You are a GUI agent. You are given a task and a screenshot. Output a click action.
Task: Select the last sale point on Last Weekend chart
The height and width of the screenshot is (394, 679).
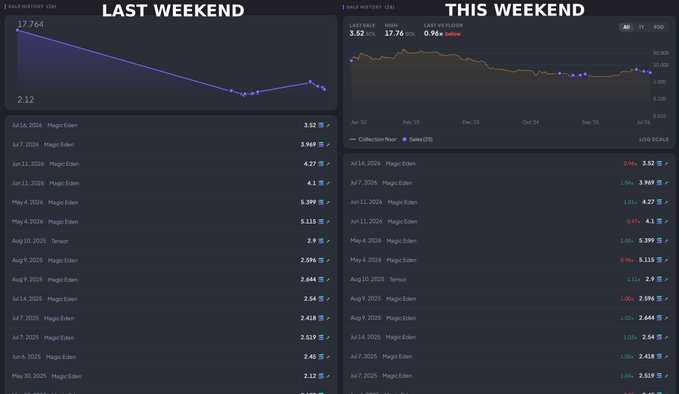tap(325, 90)
